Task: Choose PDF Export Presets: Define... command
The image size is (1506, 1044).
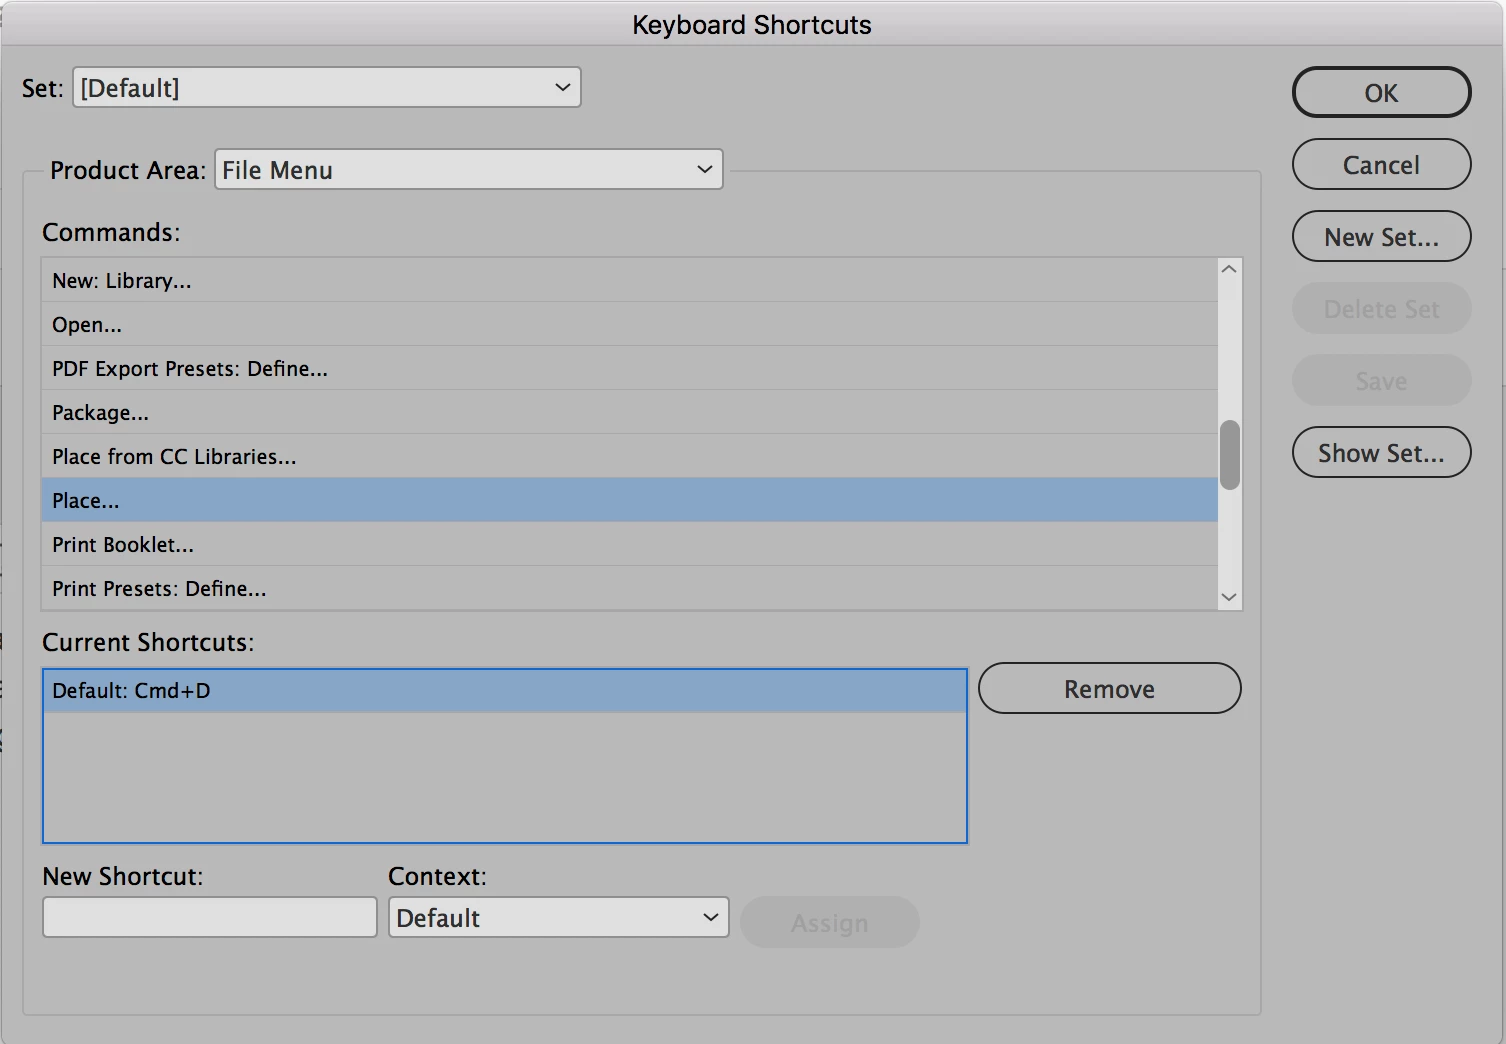Action: [x=629, y=368]
